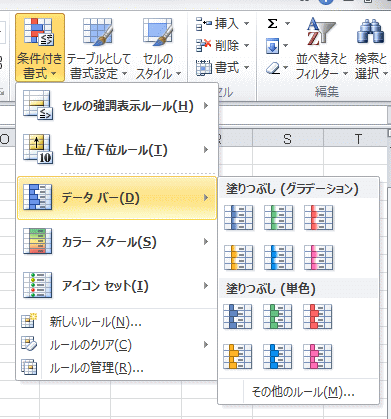The image size is (391, 419).
Task: Open 並べ替えとフィルター menu
Action: [x=322, y=48]
